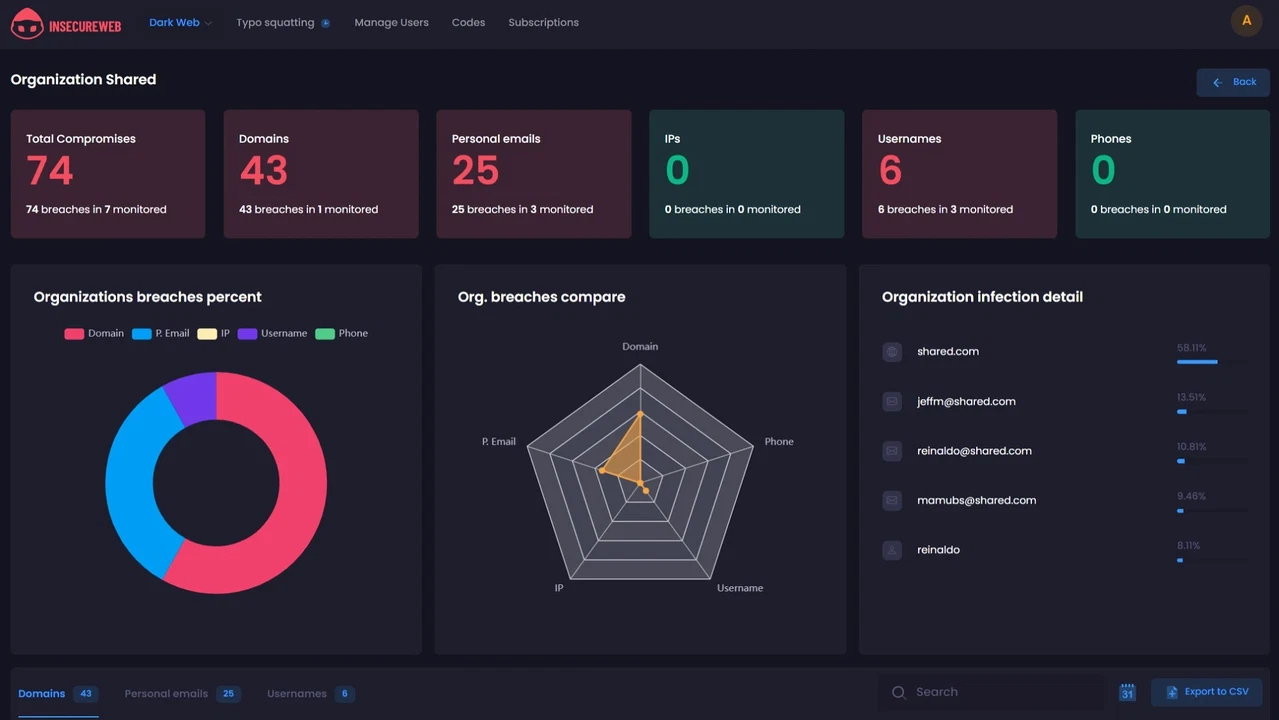Click the Back button
The width and height of the screenshot is (1279, 720).
[x=1233, y=82]
